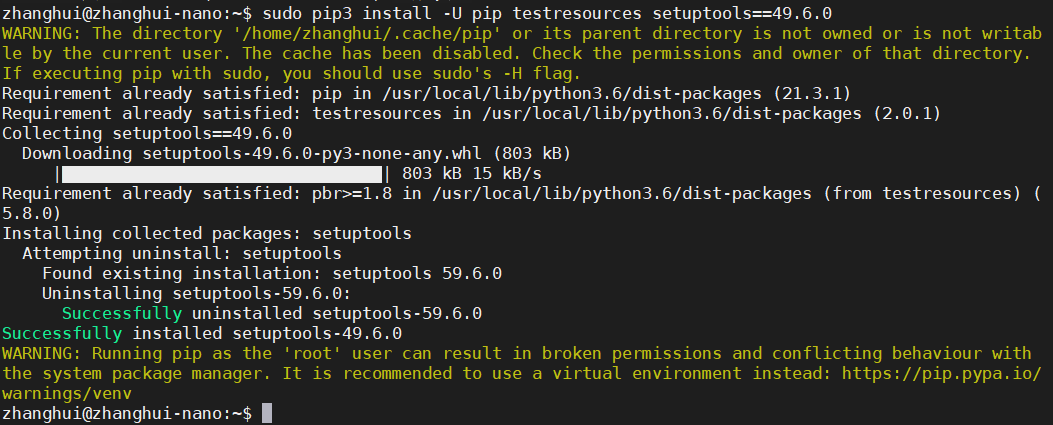
Task: Click the green "Successfully" before "installed setuptools-49.6.0"
Action: click(x=62, y=333)
